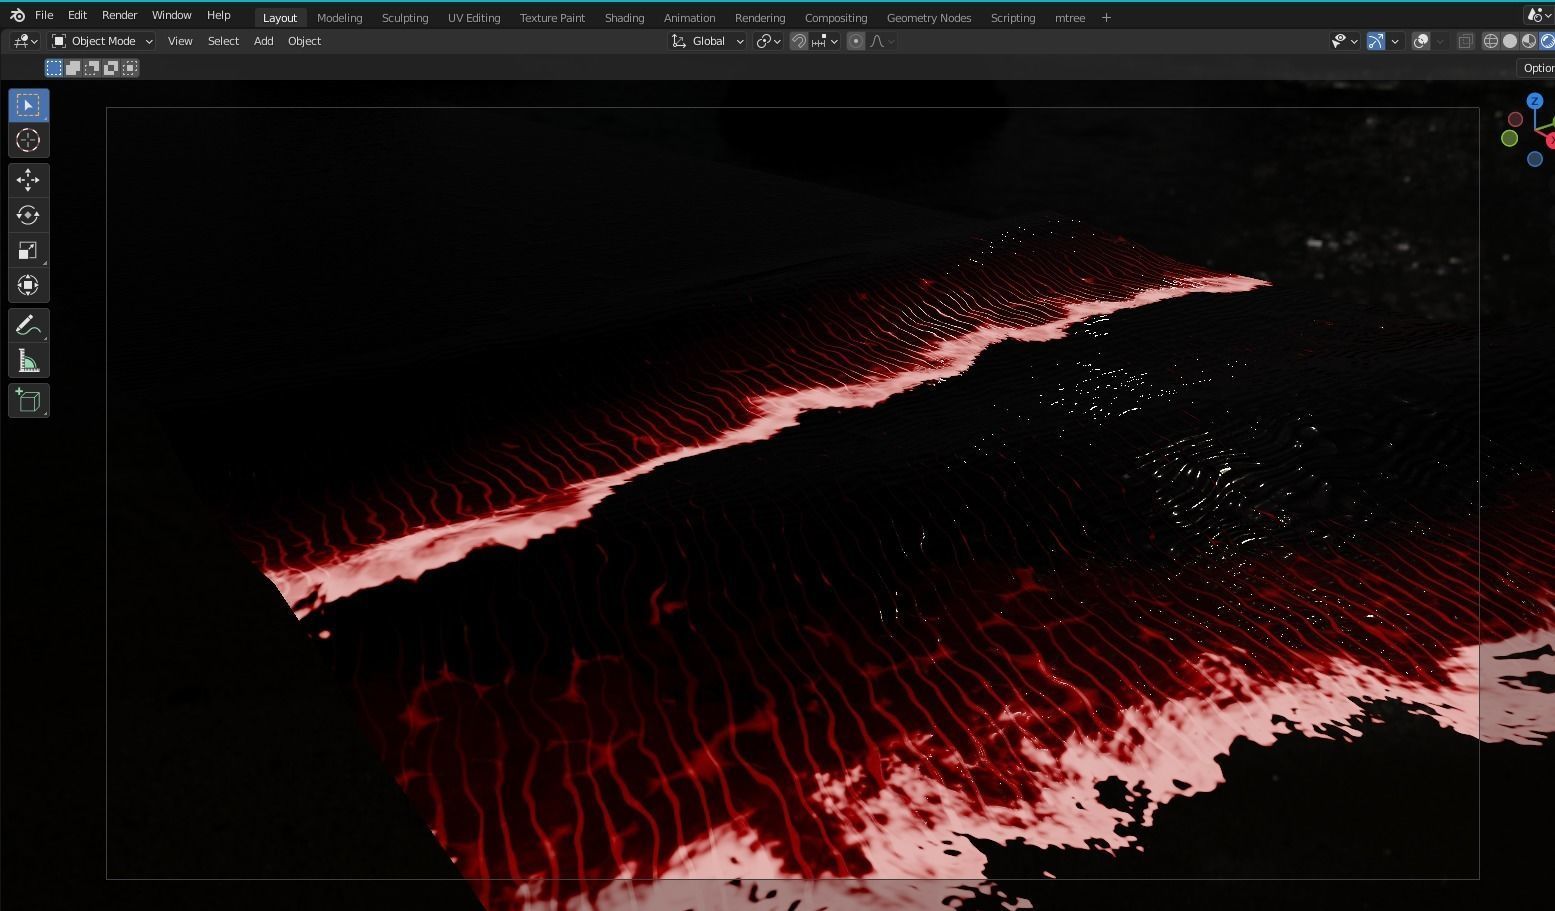The image size is (1555, 911).
Task: Switch to the Rendering workspace tab
Action: tap(760, 18)
